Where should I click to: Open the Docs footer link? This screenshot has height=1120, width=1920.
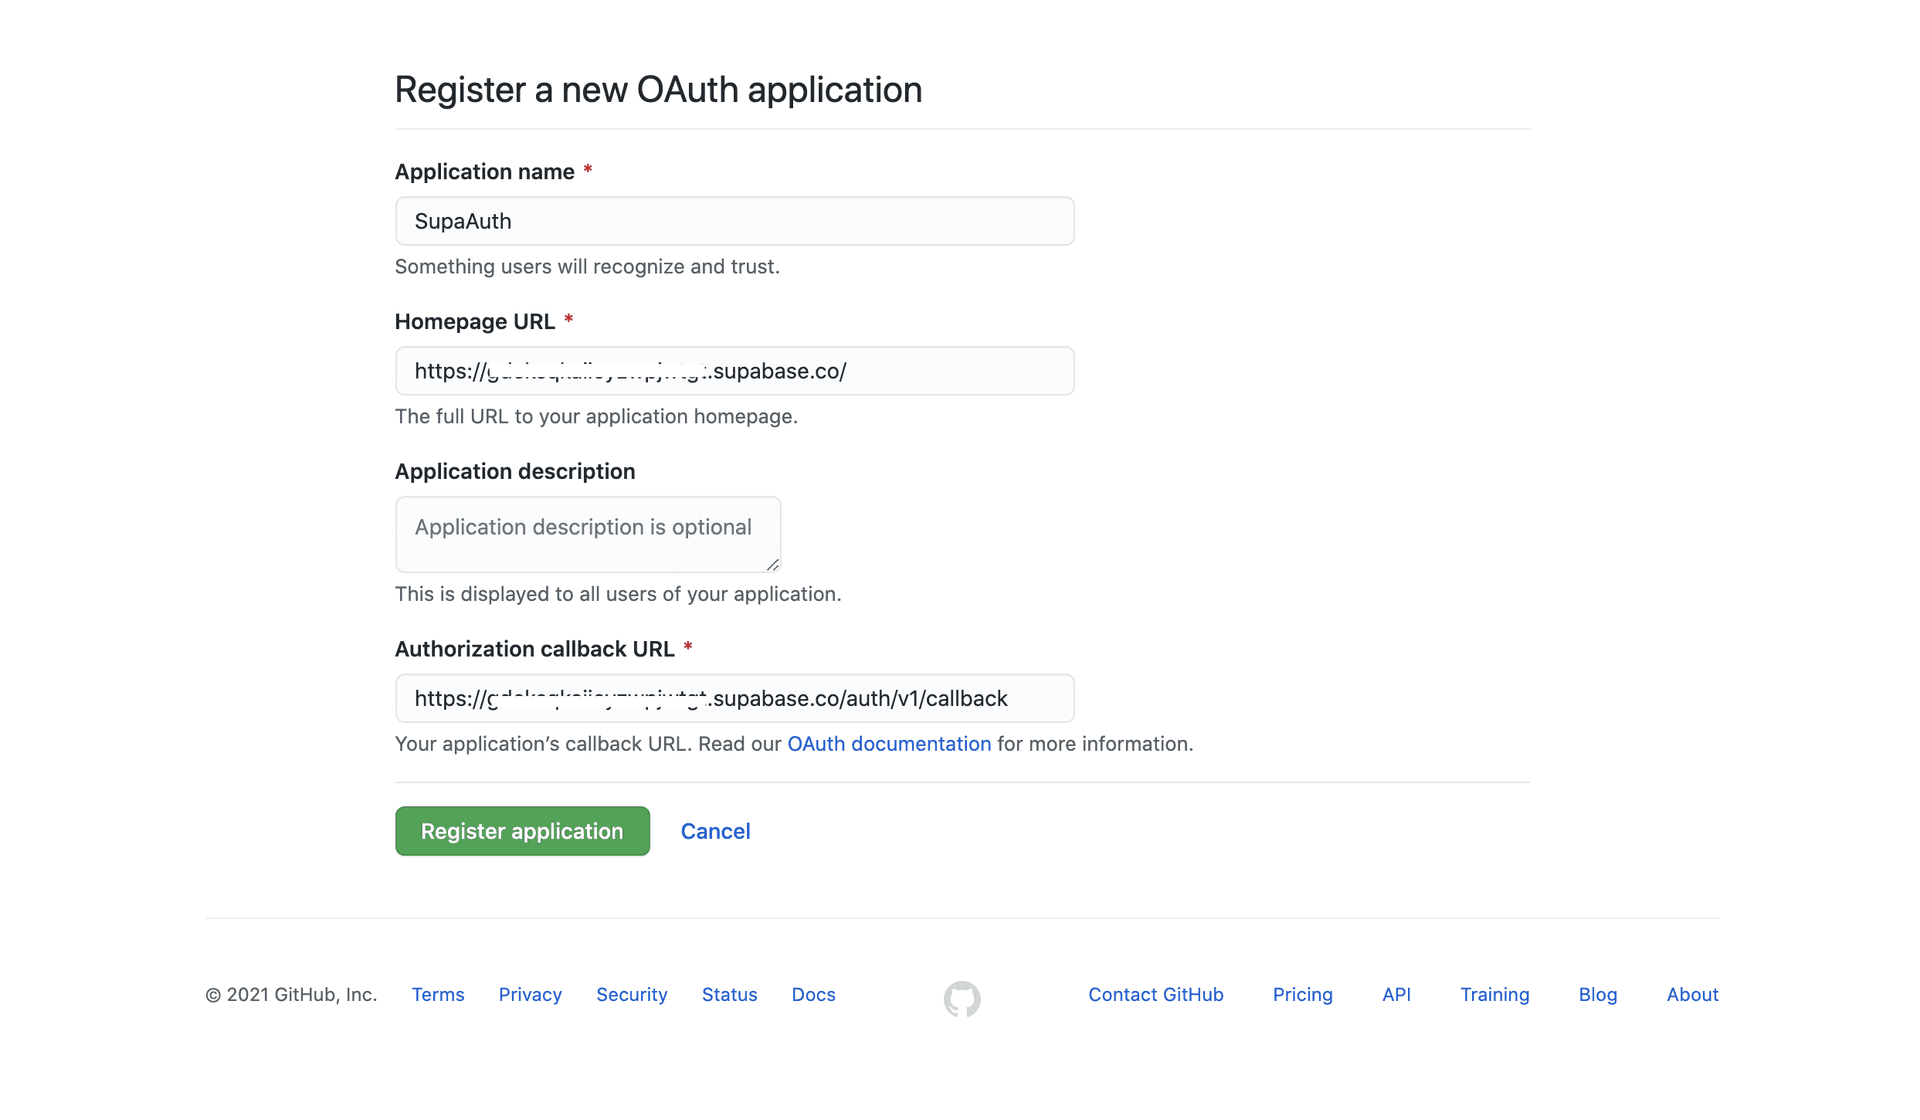tap(813, 995)
